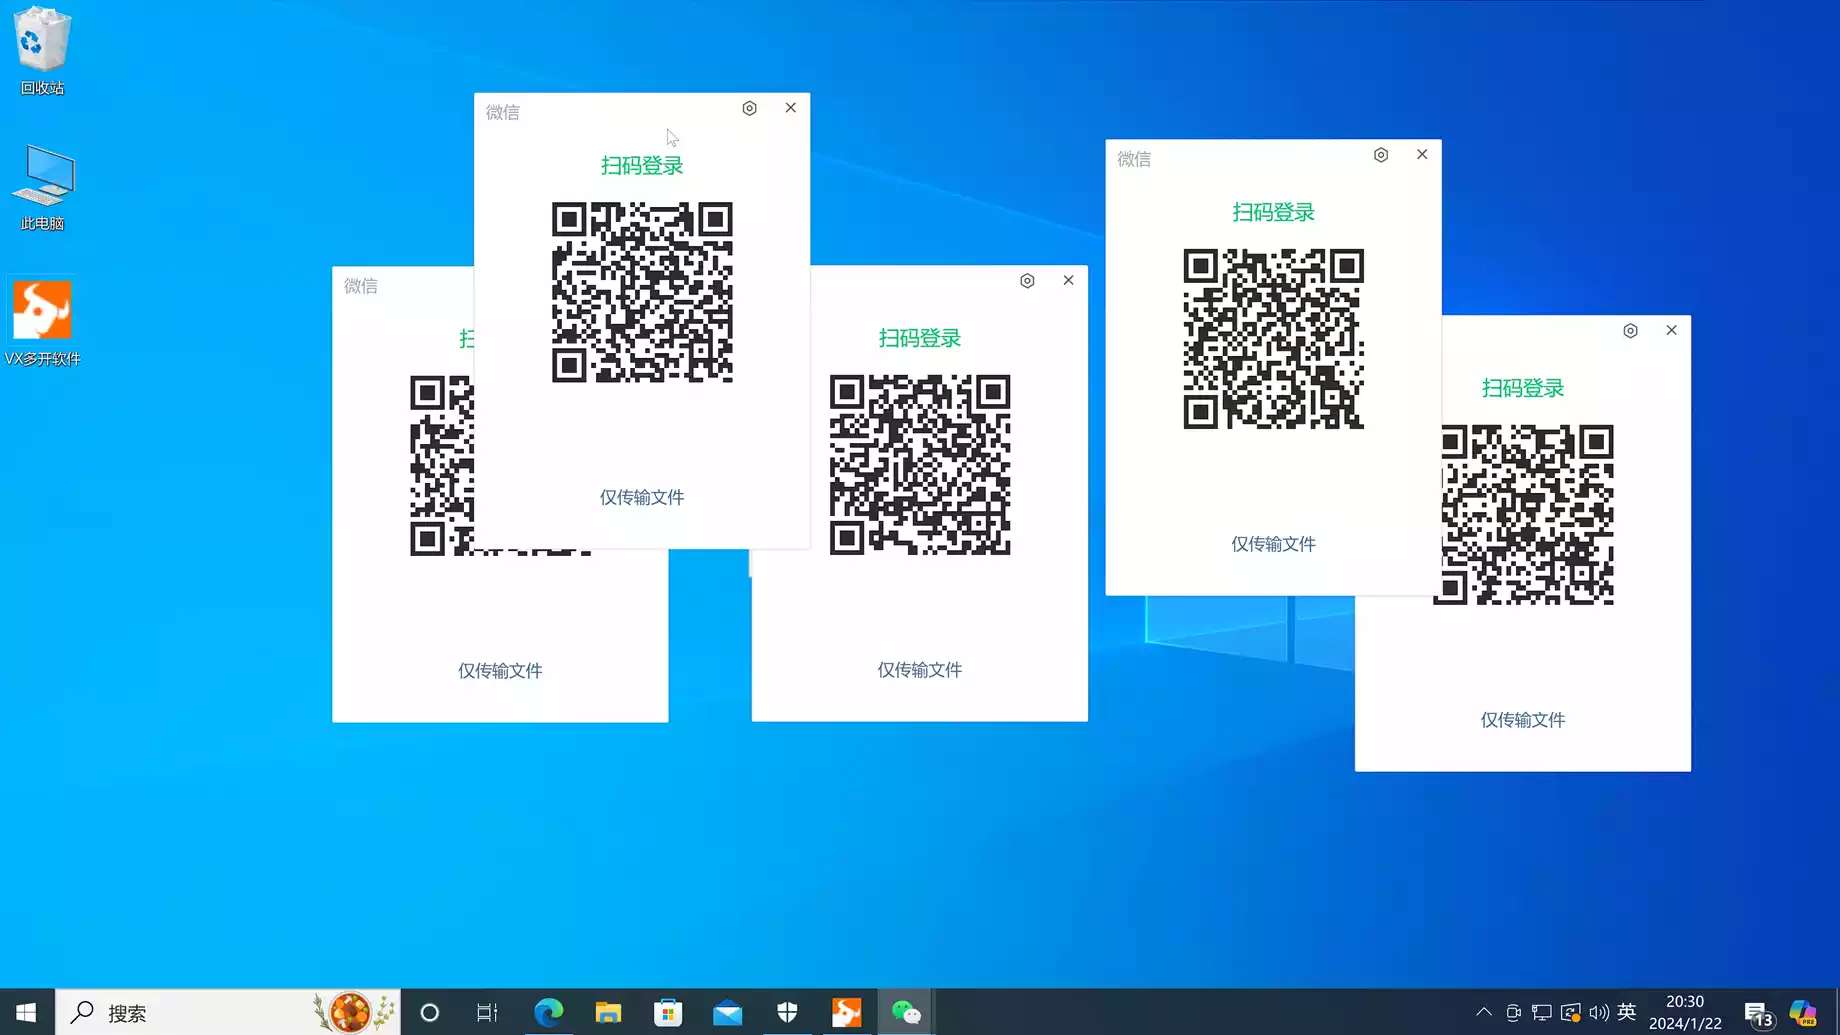Click the WeChat icon in the taskbar

click(x=906, y=1012)
